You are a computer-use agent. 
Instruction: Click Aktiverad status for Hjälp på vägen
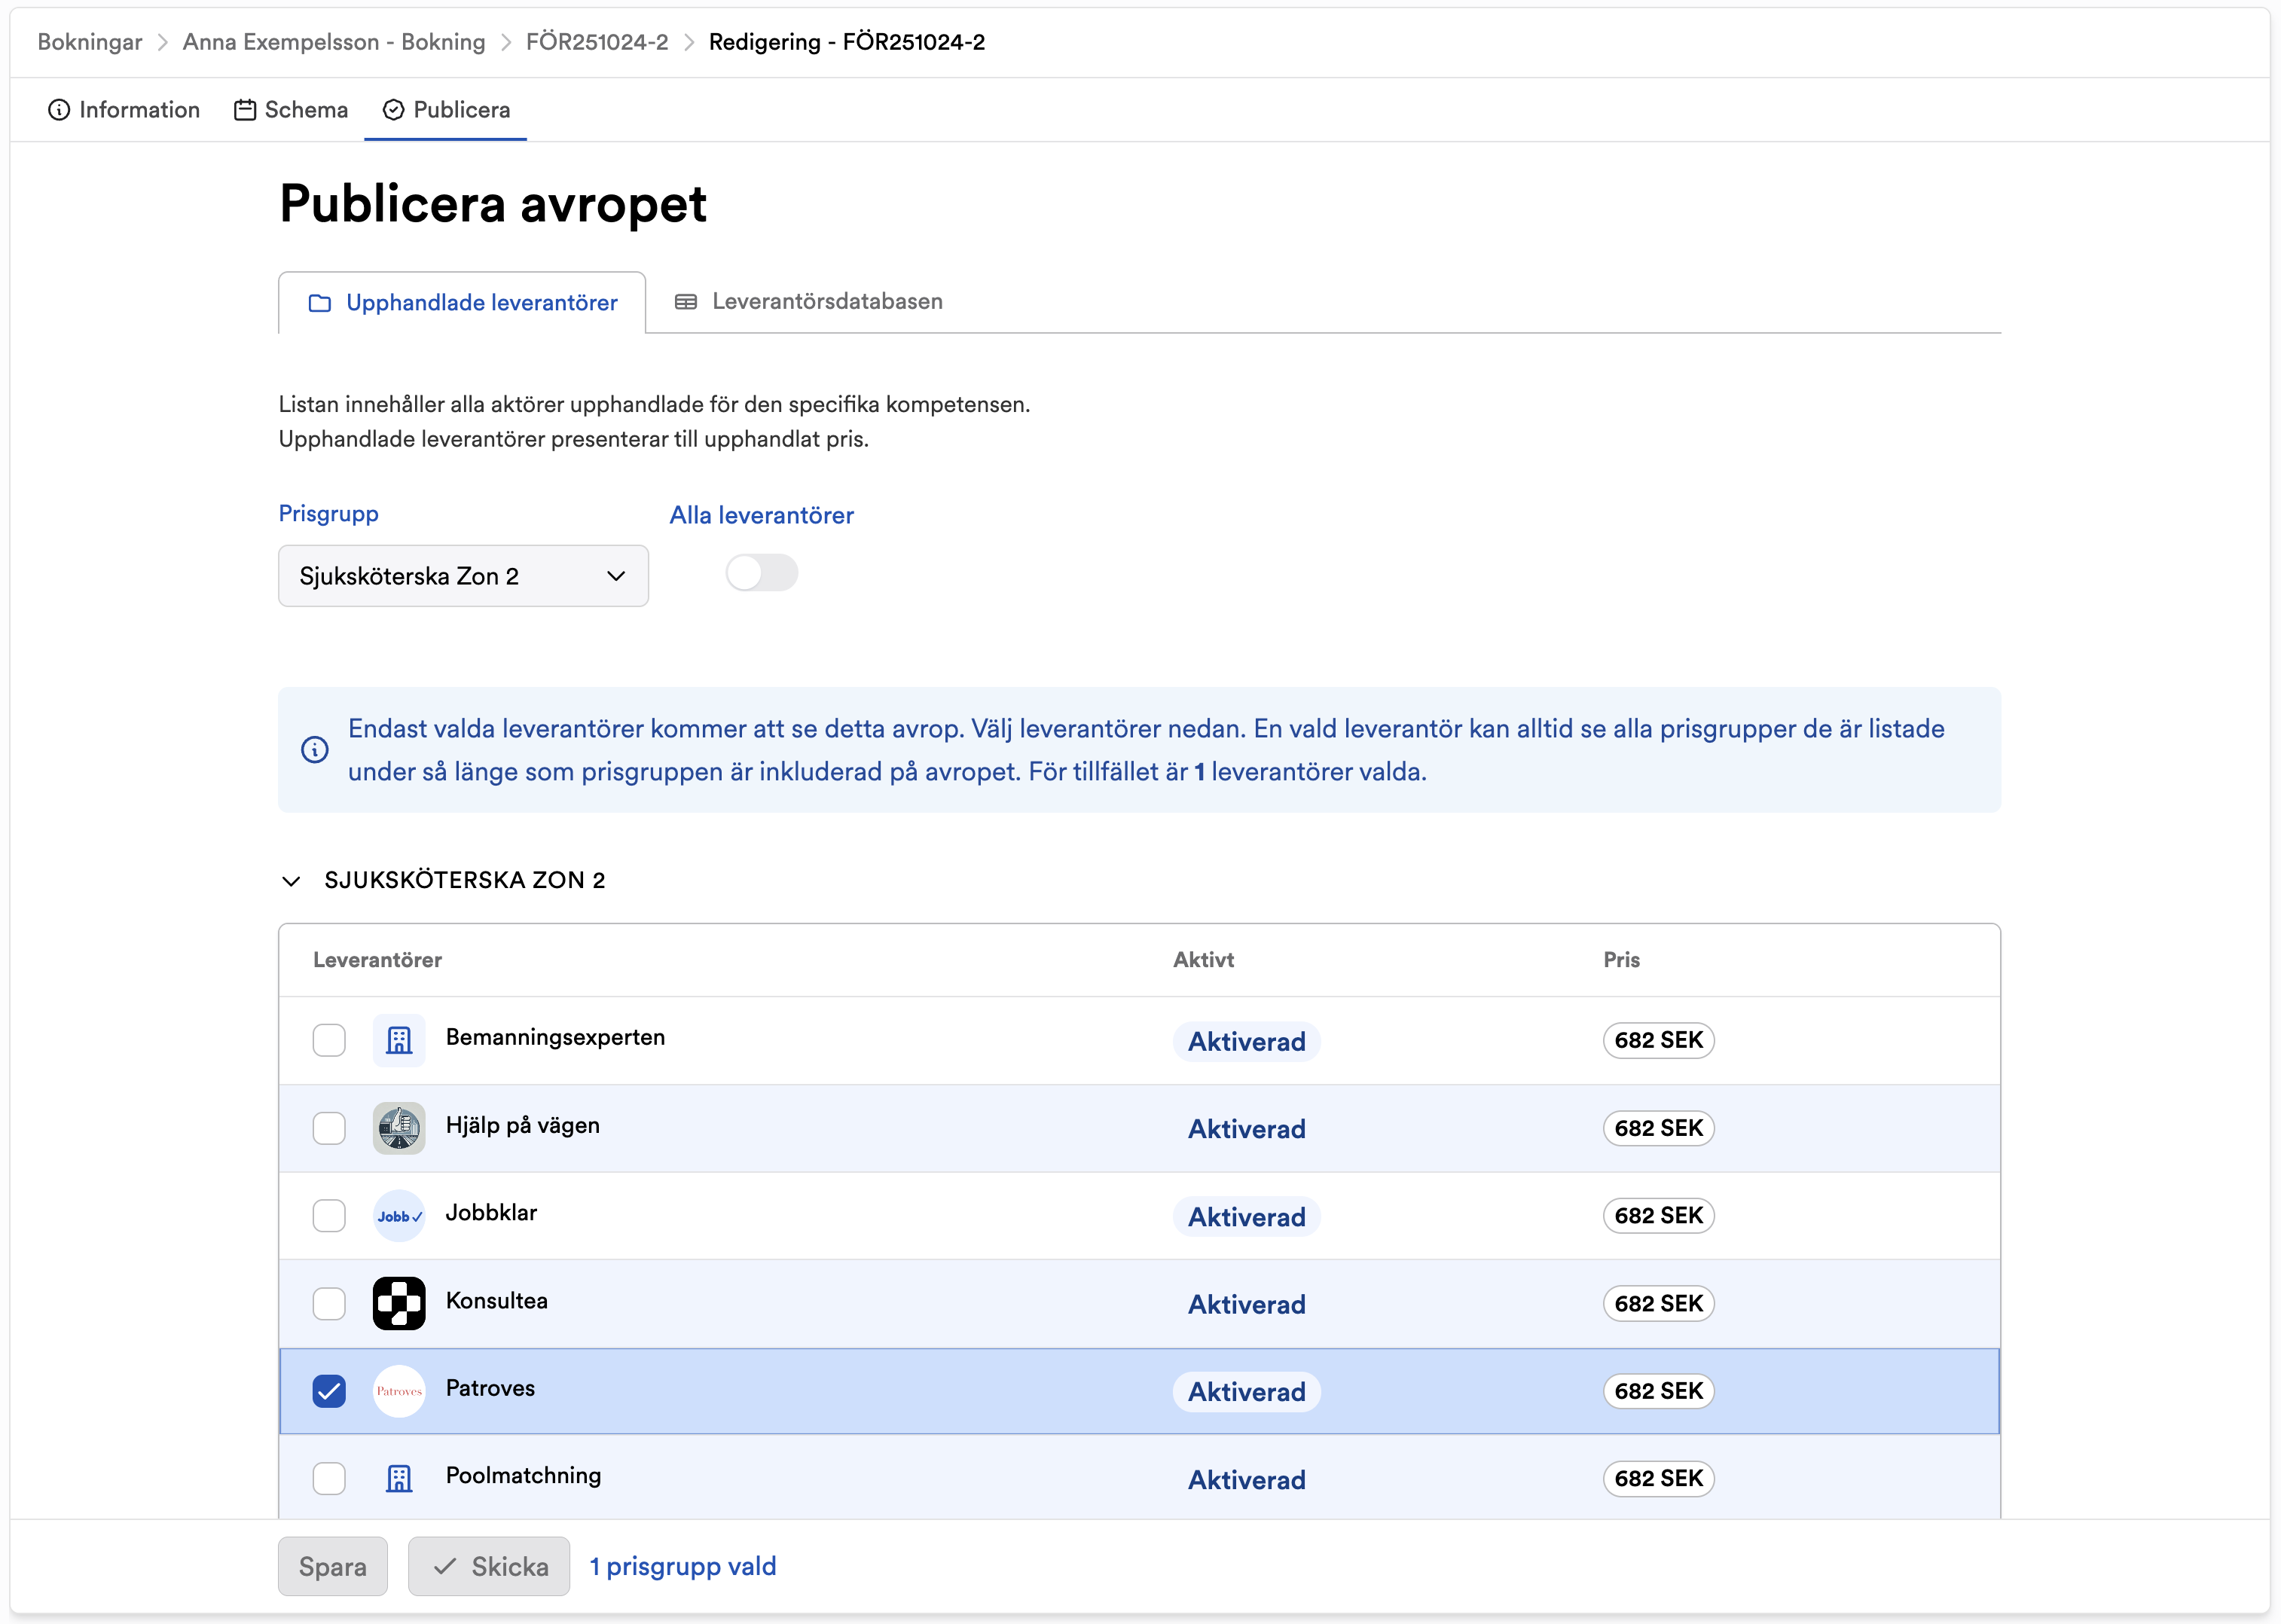pyautogui.click(x=1247, y=1129)
